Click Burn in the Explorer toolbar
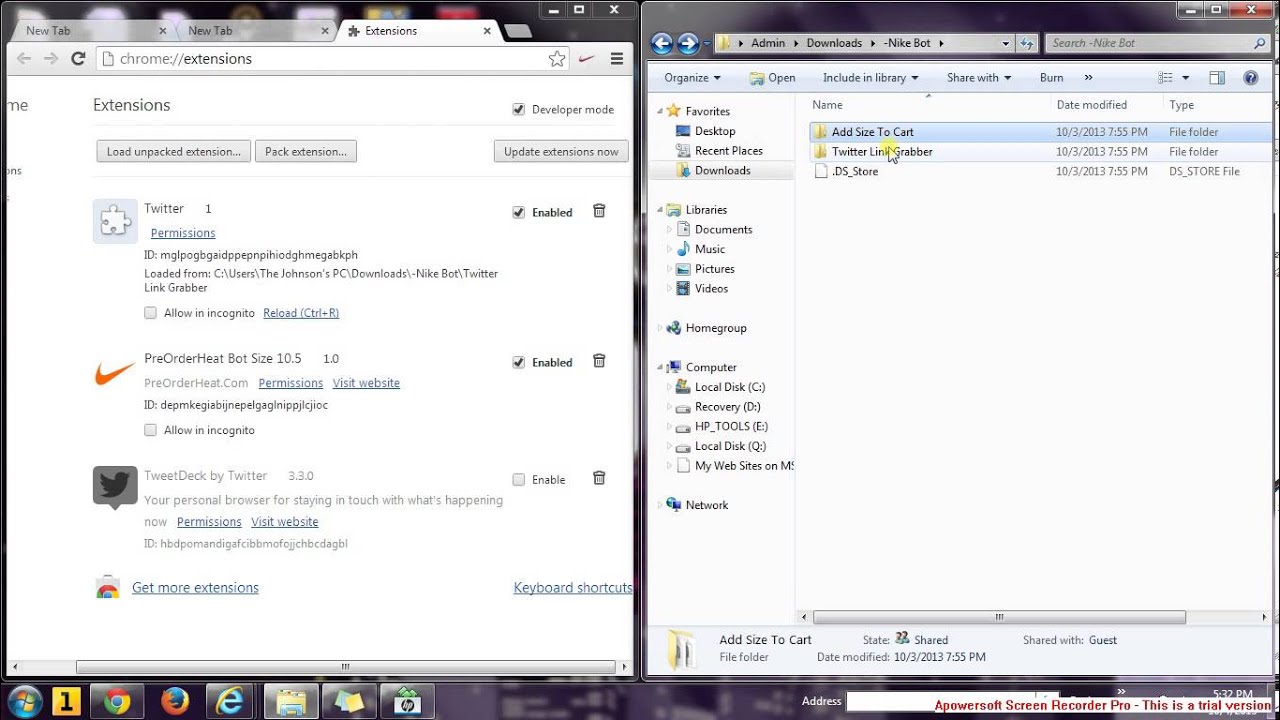 pos(1051,77)
